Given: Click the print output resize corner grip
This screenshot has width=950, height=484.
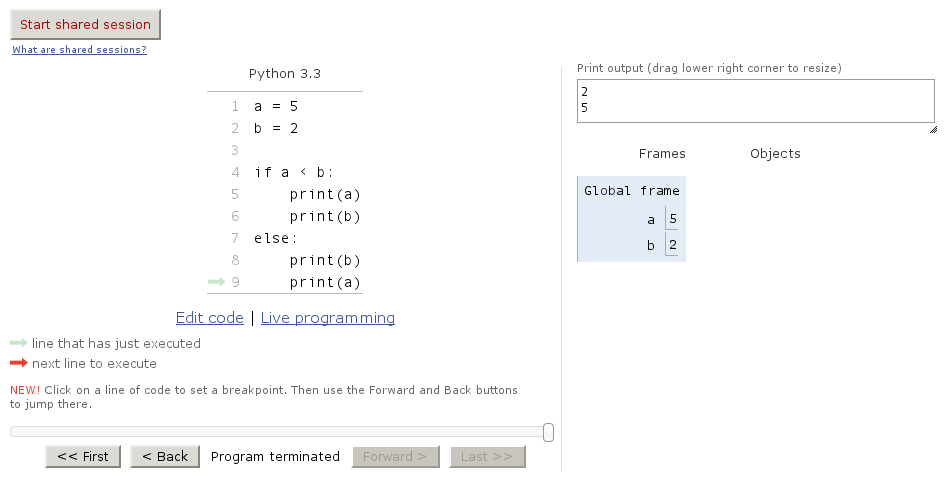Looking at the screenshot, I should pyautogui.click(x=933, y=130).
